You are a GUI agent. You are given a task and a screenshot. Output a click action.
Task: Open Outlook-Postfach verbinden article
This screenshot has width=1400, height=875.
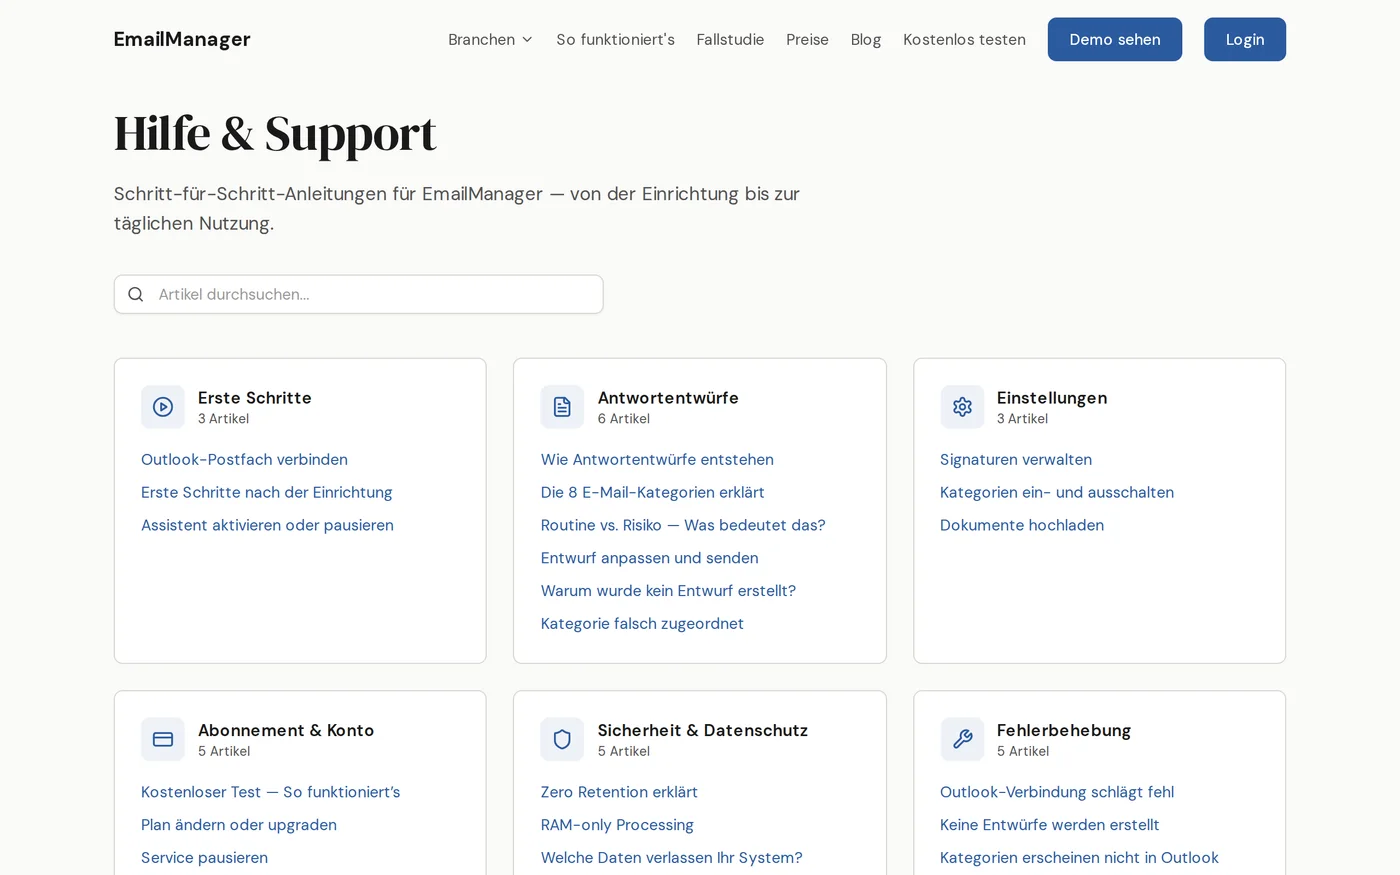(x=244, y=460)
